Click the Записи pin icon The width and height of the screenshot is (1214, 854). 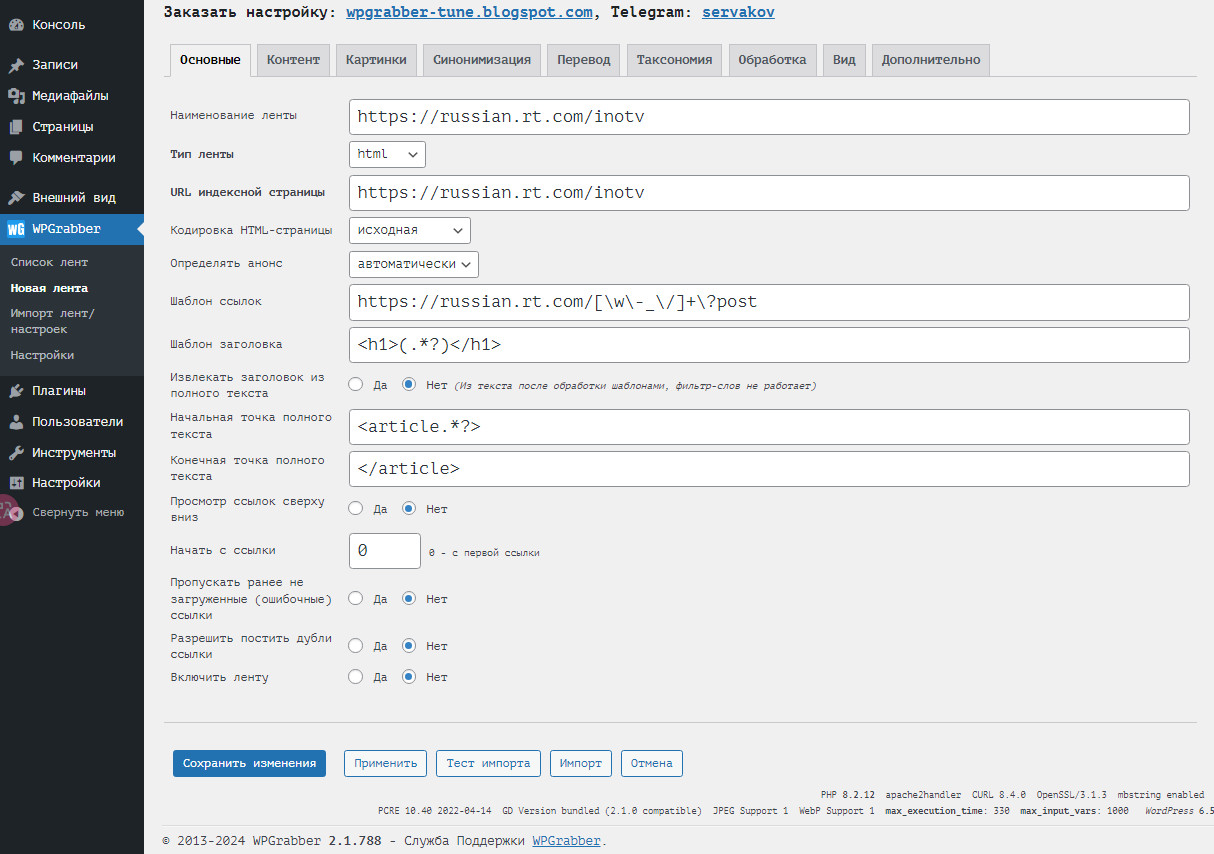[x=16, y=65]
